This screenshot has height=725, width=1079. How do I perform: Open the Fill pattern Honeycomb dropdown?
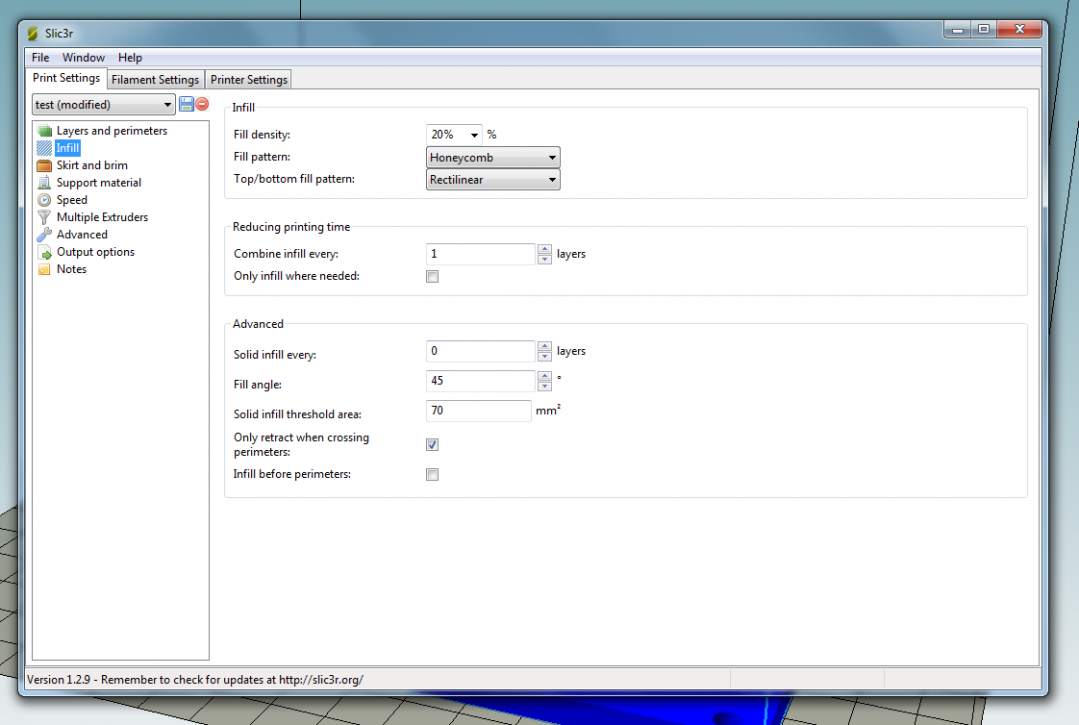click(x=493, y=158)
